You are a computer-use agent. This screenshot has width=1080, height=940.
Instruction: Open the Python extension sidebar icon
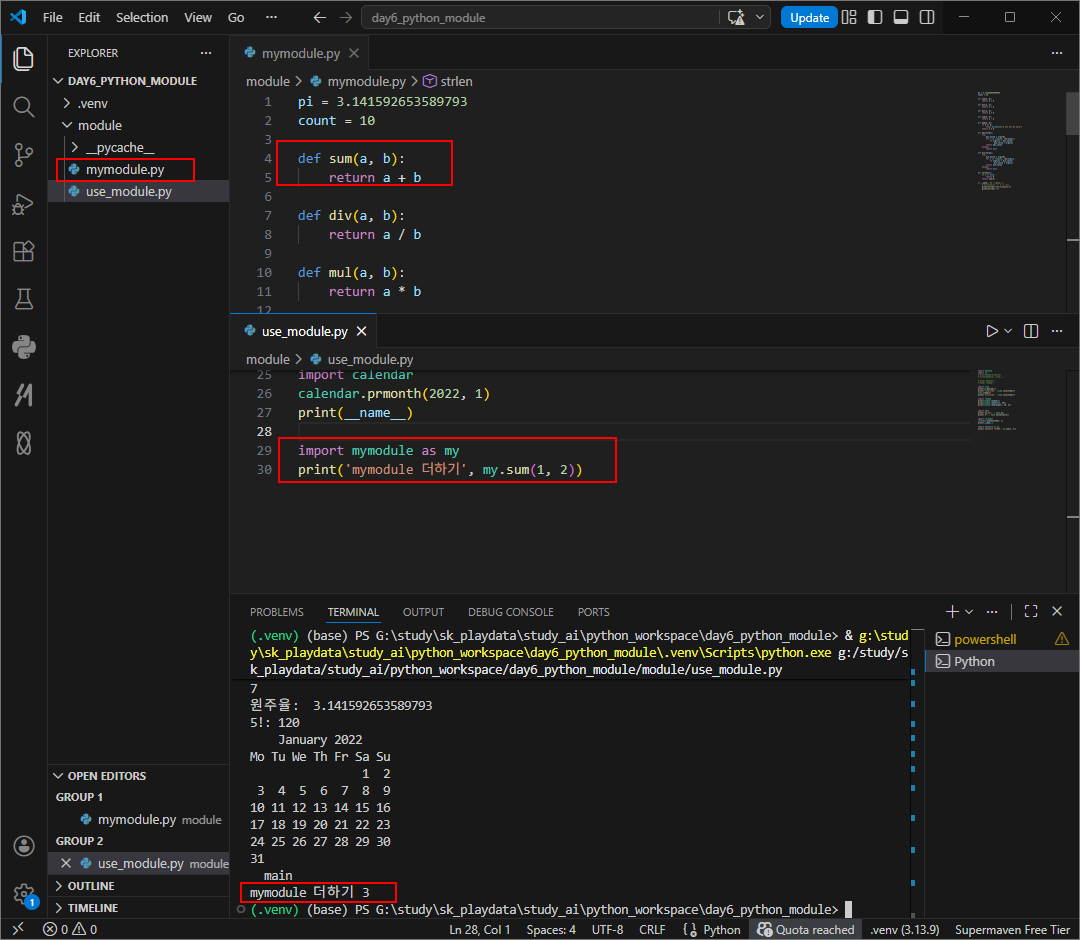(23, 347)
